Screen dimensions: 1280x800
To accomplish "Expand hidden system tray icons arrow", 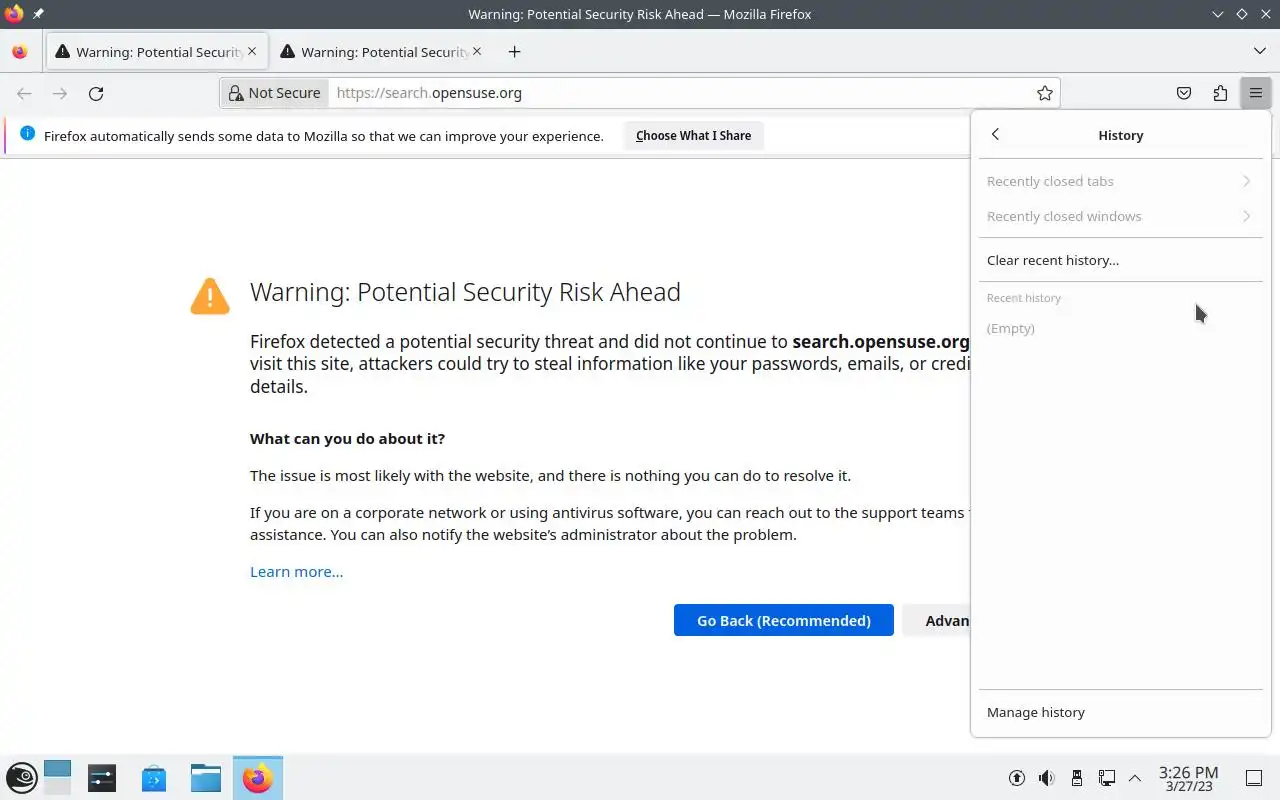I will pyautogui.click(x=1135, y=778).
